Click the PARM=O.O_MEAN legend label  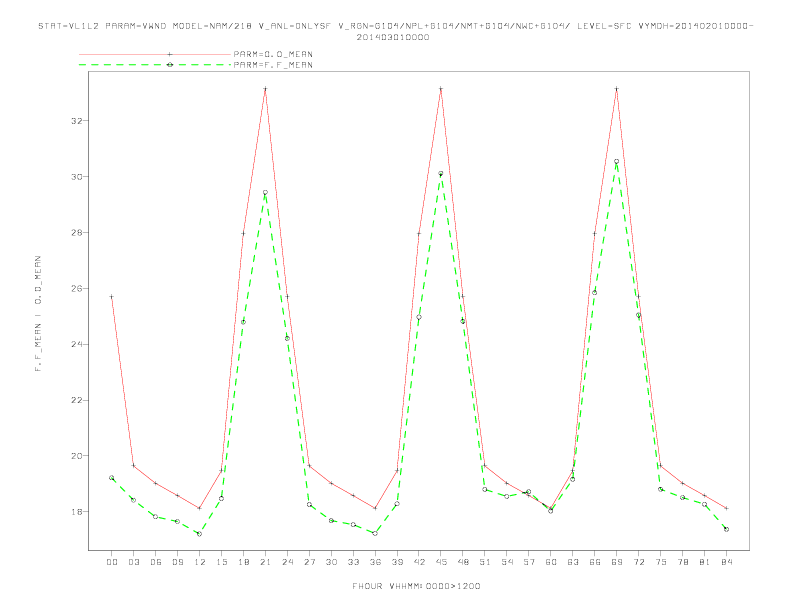click(x=273, y=54)
